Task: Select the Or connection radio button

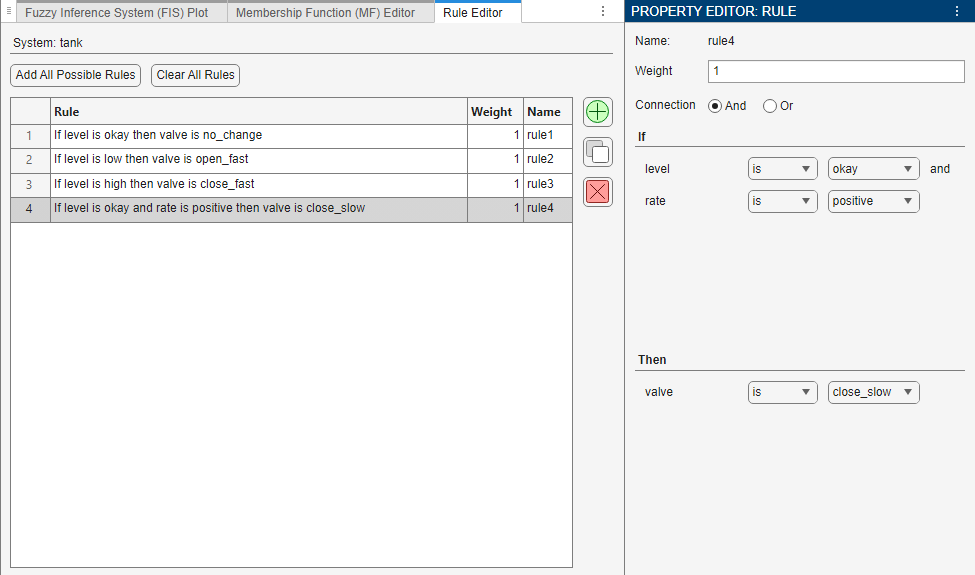Action: click(770, 106)
